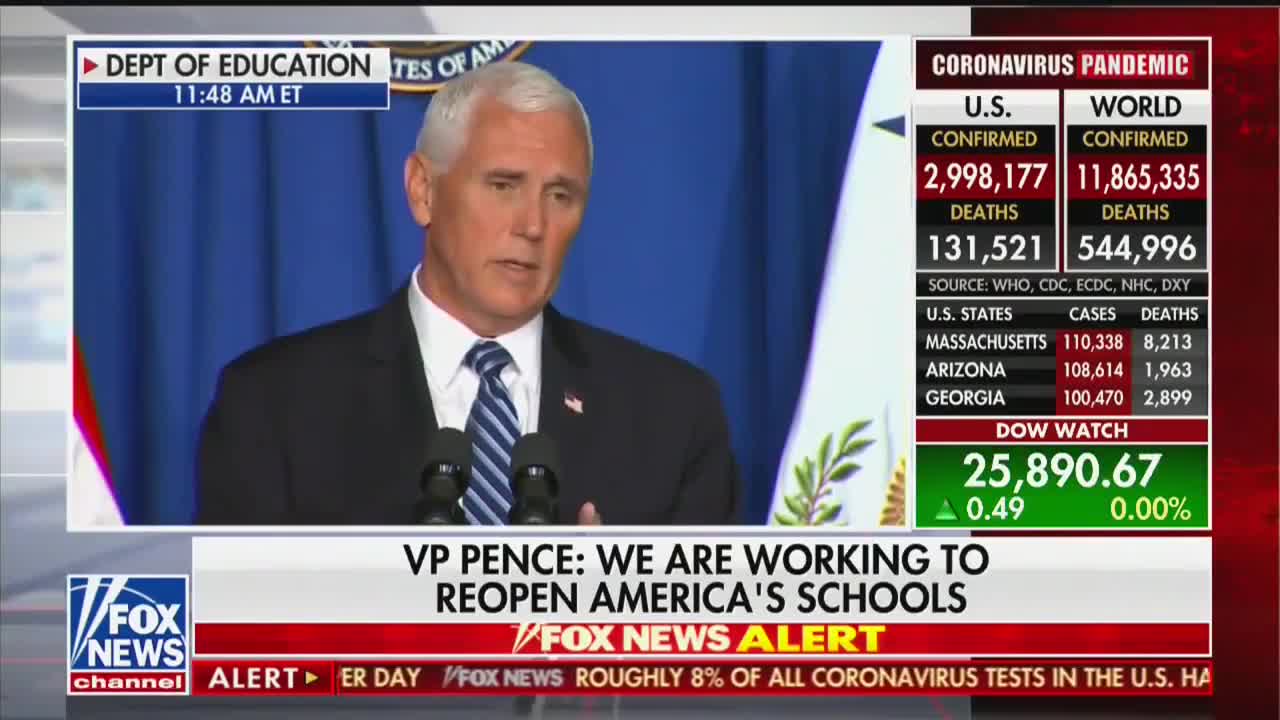The image size is (1280, 720).
Task: Click the green Dow up-arrow triangle
Action: 945,510
